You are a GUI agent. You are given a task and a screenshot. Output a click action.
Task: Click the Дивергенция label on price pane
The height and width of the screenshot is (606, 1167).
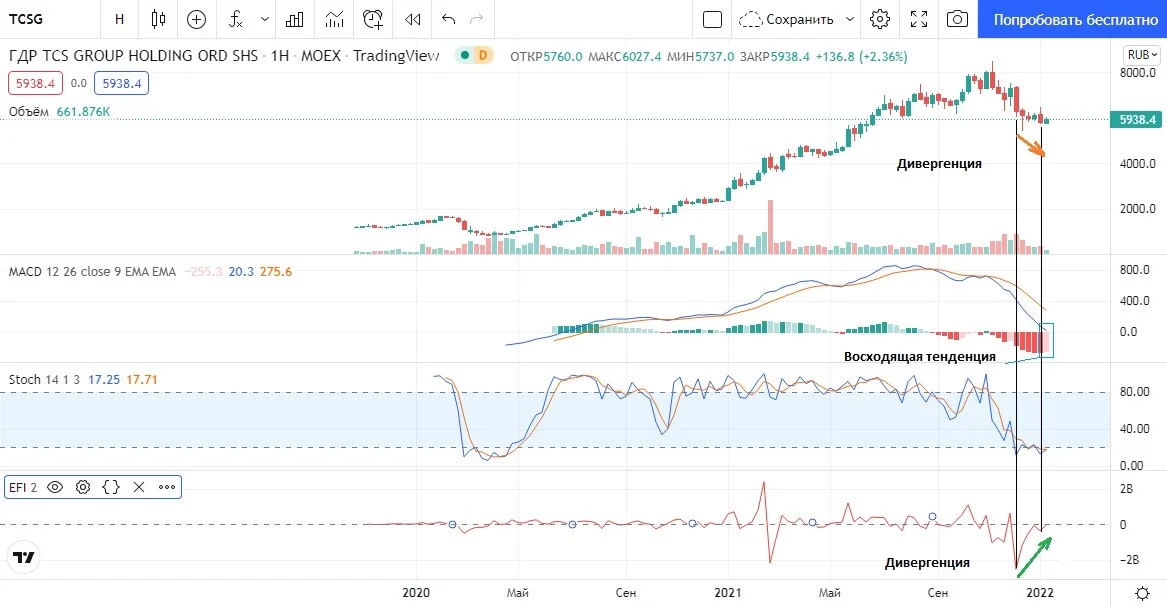pyautogui.click(x=939, y=164)
